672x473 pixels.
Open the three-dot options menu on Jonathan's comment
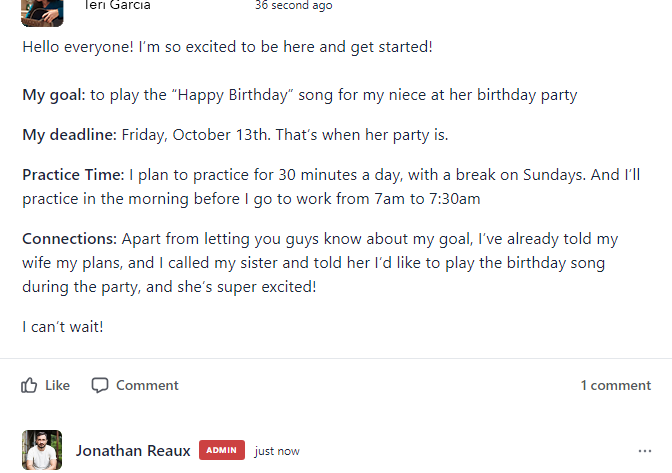pos(645,451)
